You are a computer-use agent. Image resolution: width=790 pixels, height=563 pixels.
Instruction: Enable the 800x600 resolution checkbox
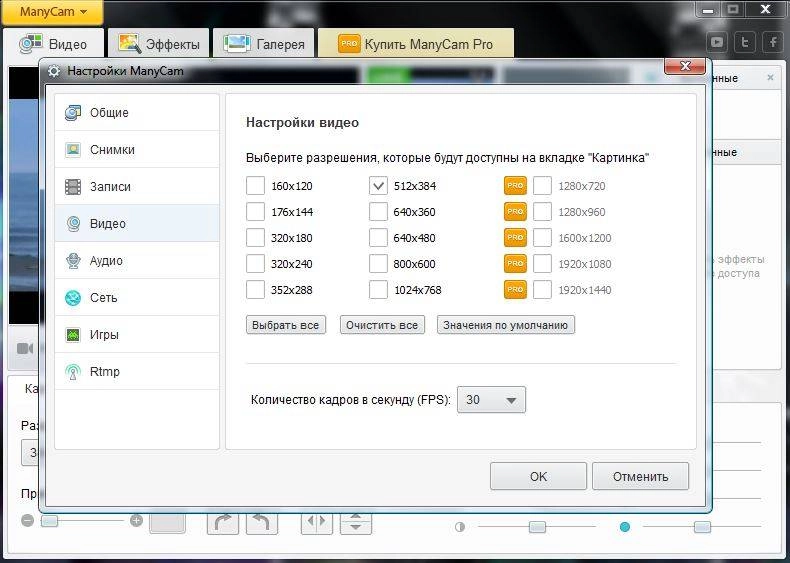coord(378,264)
